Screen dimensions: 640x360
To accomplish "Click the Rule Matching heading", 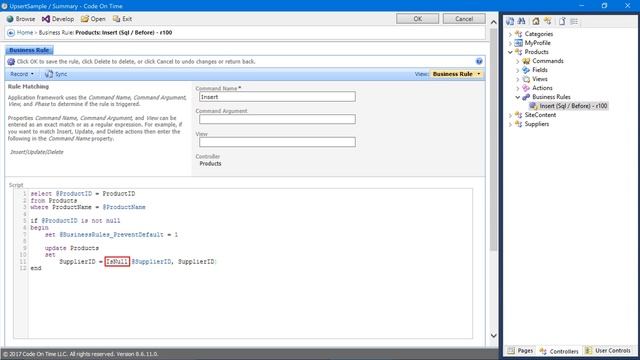I will 28,87.
